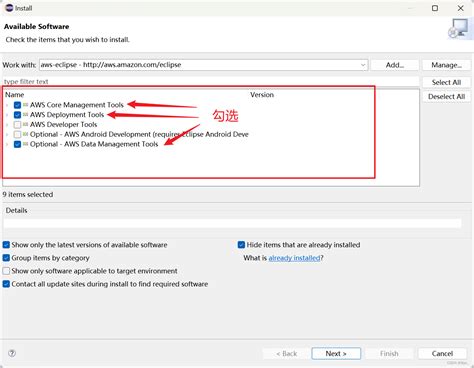Click Cancel button

tap(442, 353)
